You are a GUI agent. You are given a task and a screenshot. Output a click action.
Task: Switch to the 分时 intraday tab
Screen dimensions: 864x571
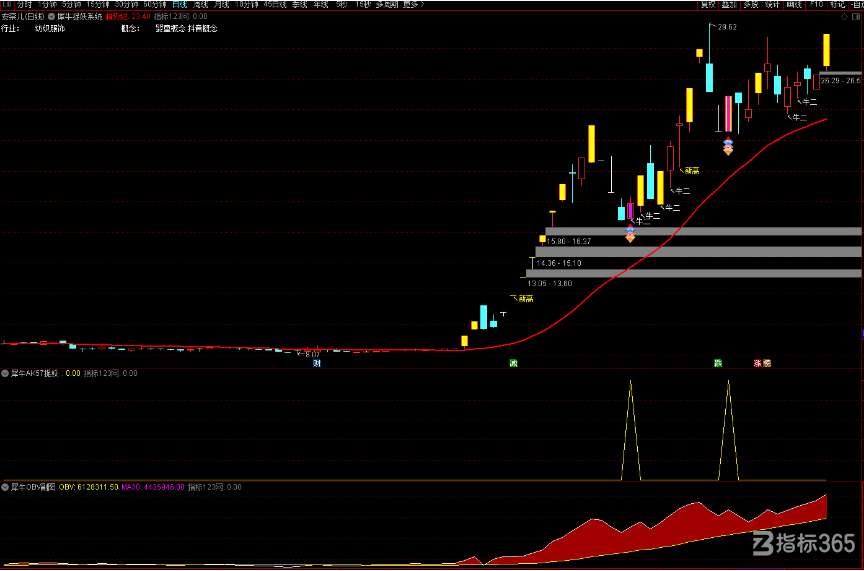[x=25, y=4]
